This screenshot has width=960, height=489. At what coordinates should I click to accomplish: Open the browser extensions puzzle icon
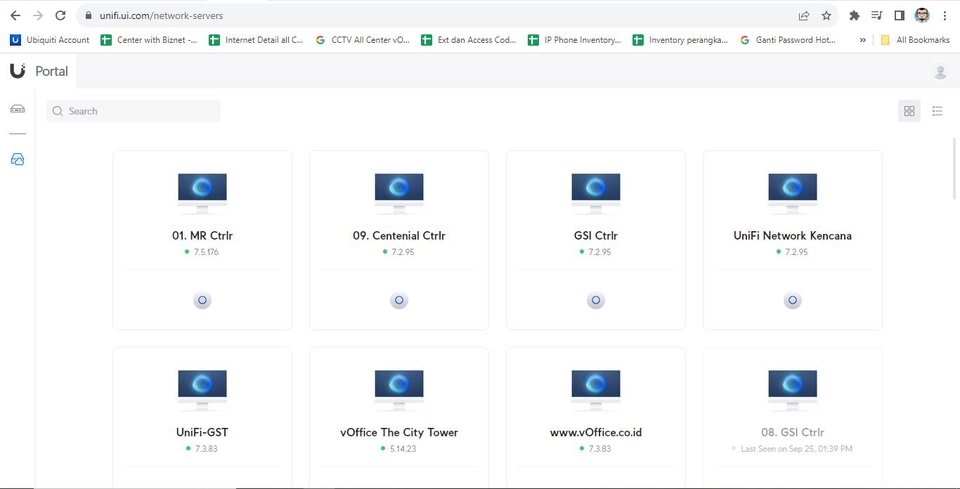pos(854,16)
